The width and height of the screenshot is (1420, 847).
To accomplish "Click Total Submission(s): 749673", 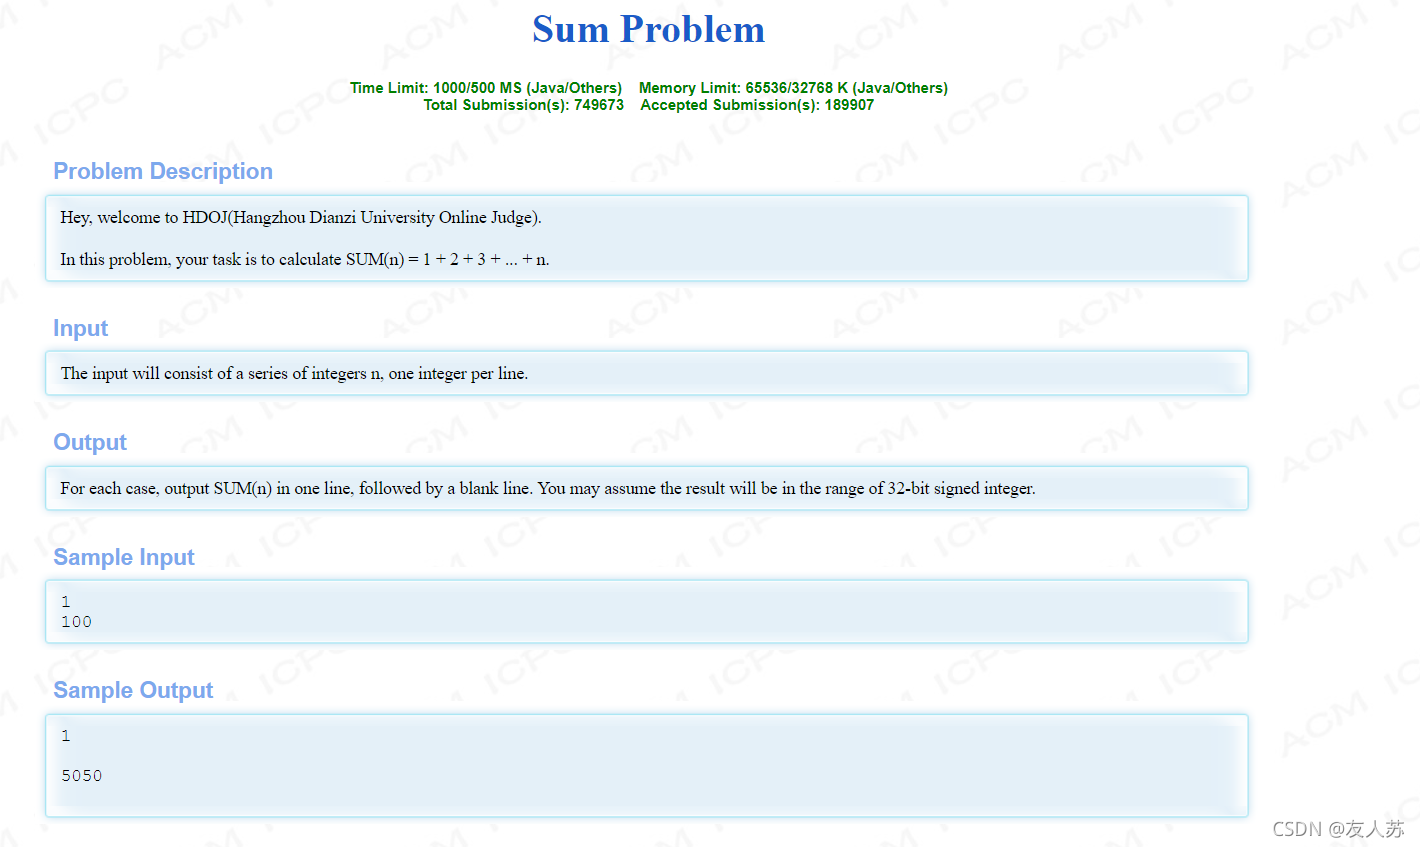I will 523,105.
